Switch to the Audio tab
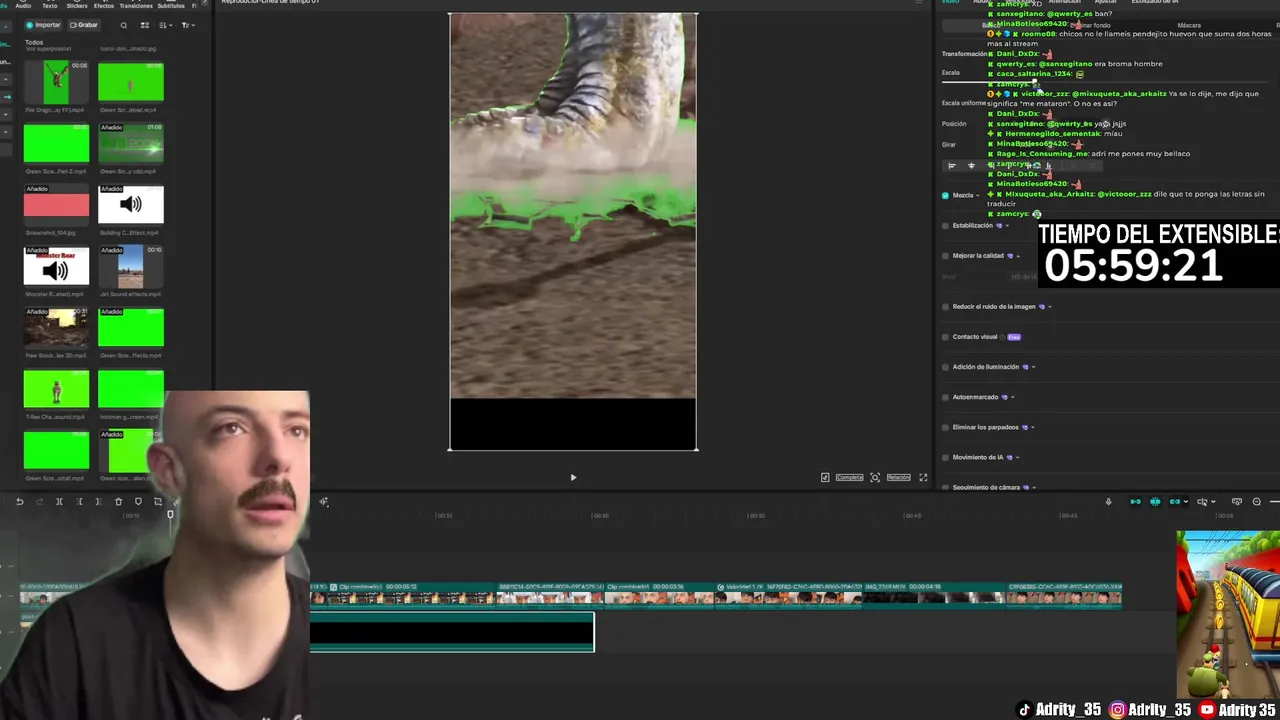This screenshot has width=1280, height=720. coord(22,6)
